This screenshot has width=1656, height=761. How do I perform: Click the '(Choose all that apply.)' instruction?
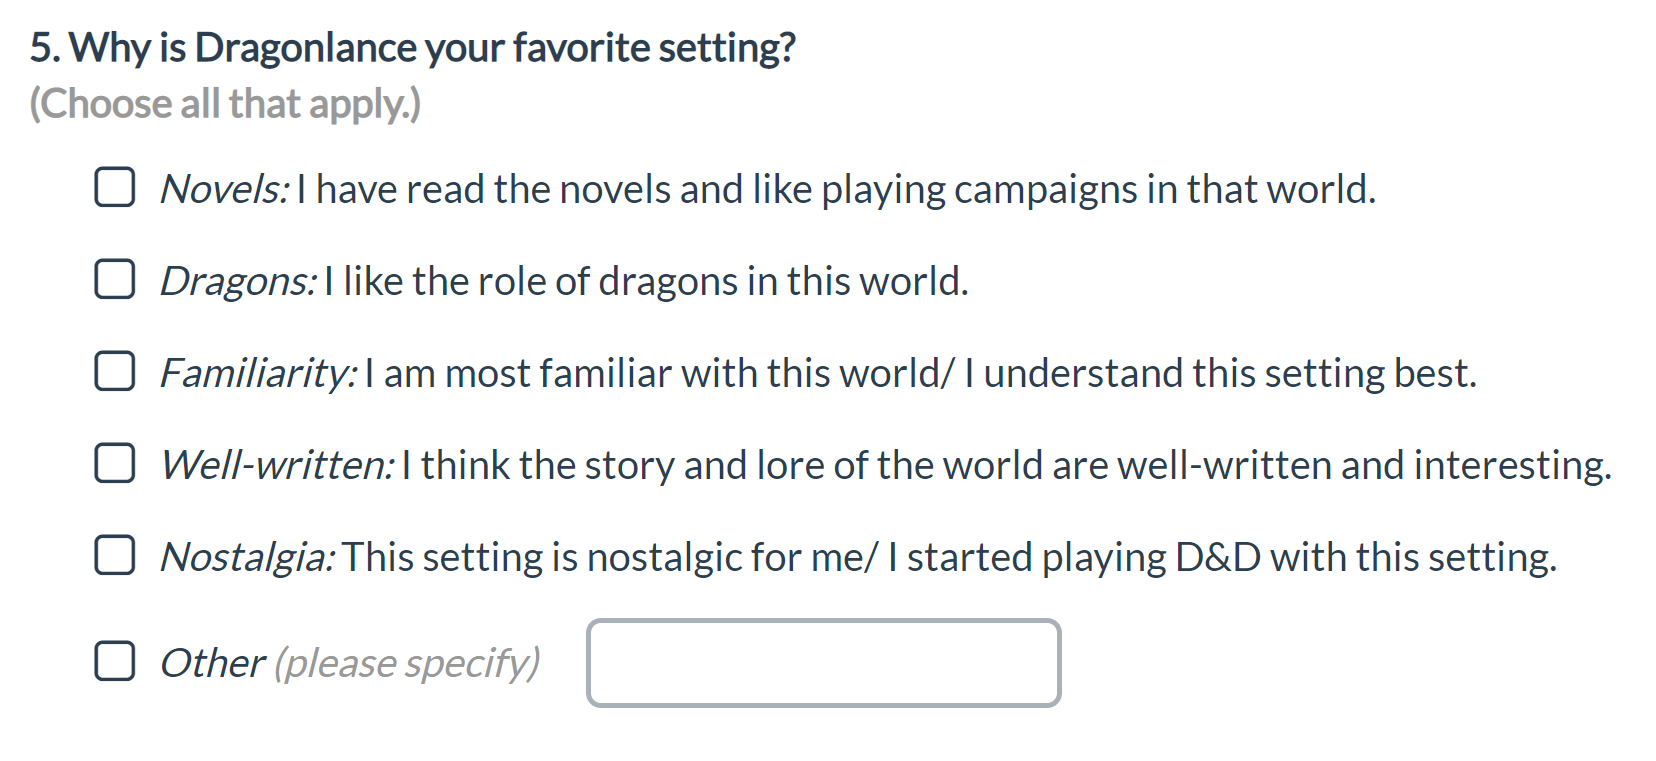tap(225, 103)
